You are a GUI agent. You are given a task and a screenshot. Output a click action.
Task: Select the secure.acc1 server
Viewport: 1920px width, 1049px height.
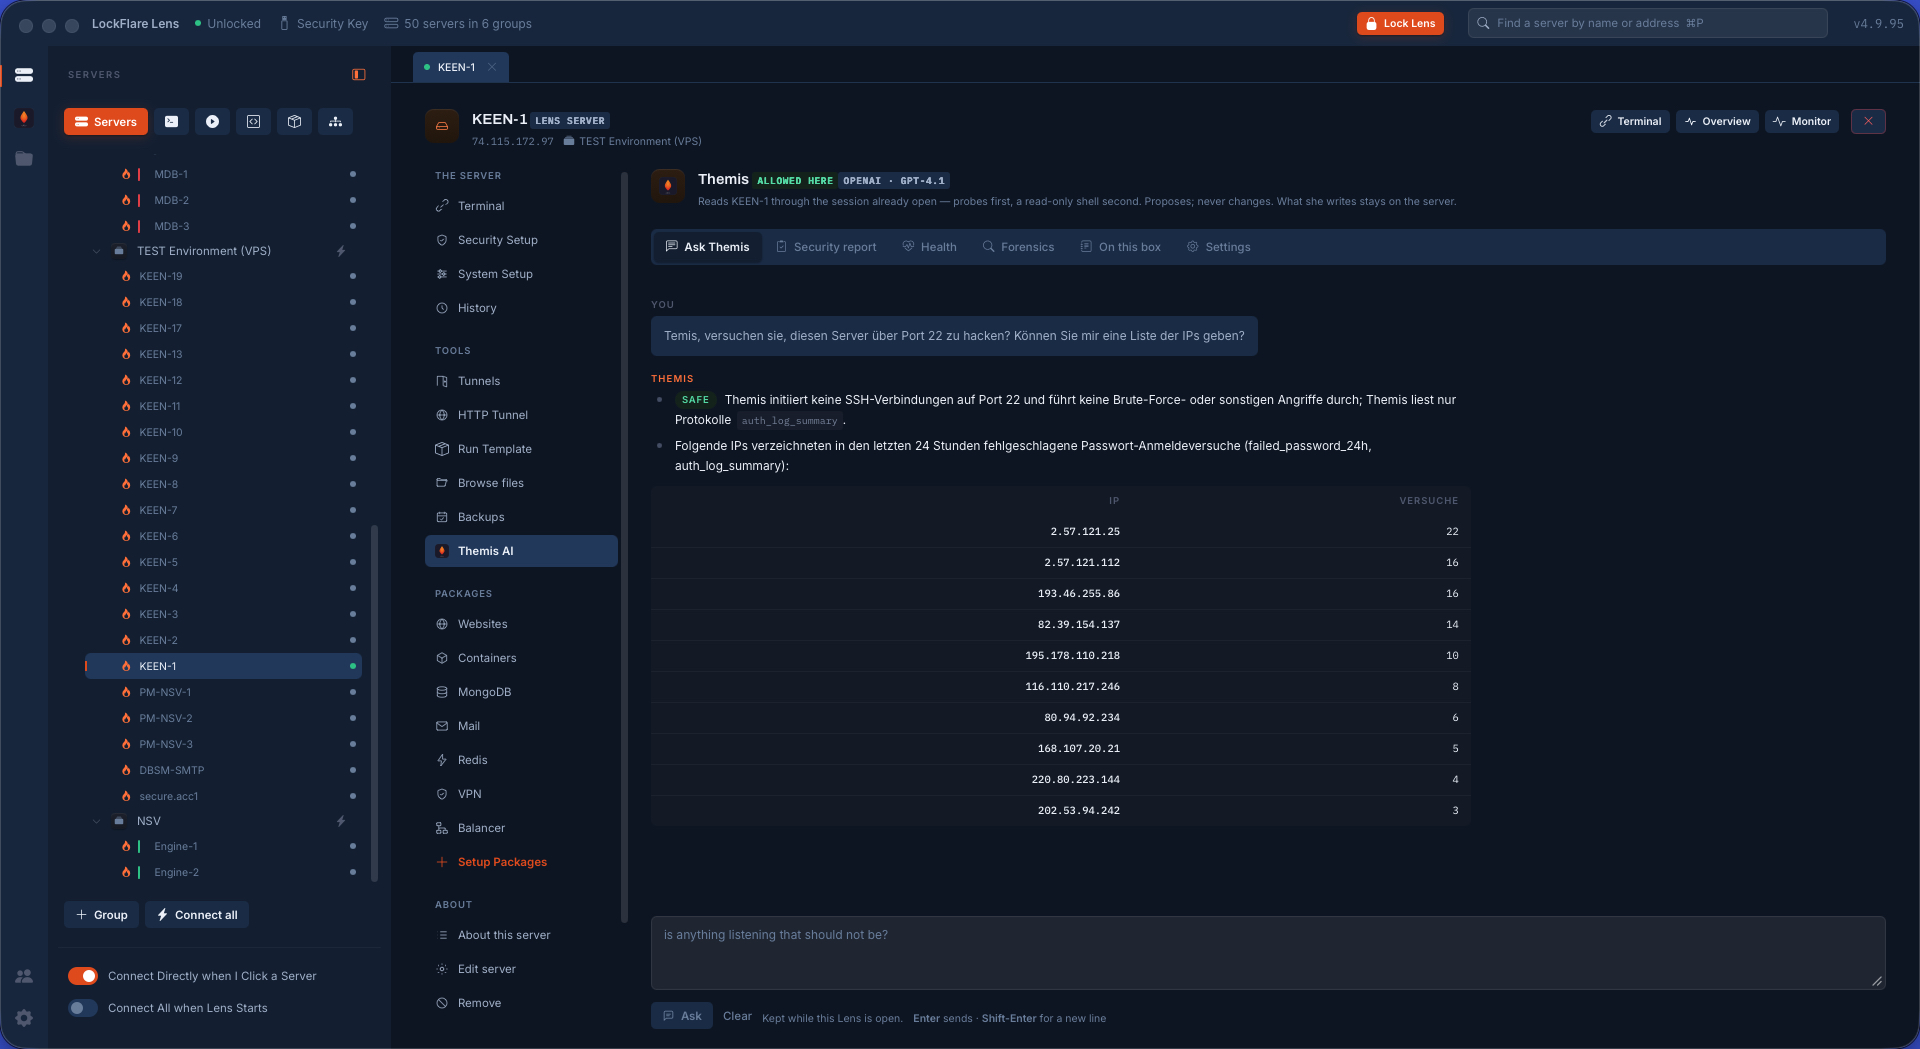click(224, 796)
